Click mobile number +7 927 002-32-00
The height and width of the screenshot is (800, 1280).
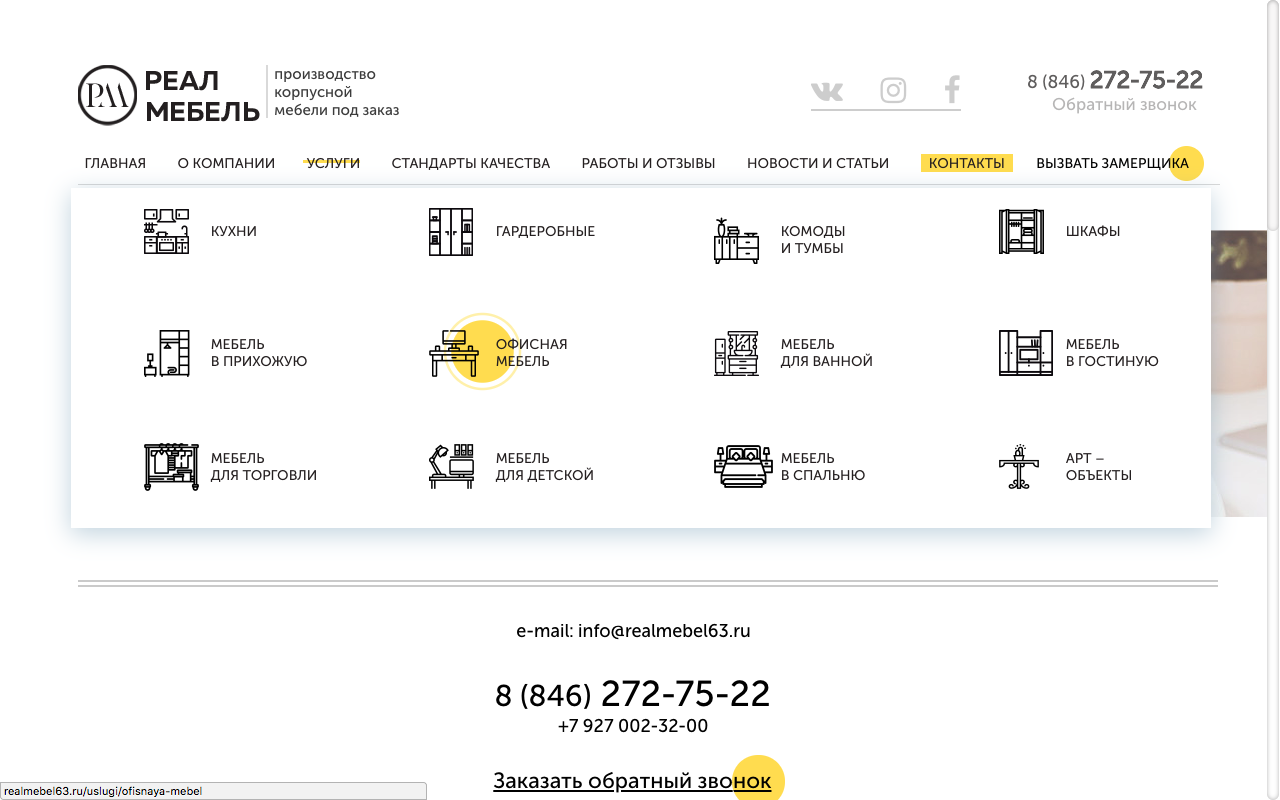[x=633, y=726]
